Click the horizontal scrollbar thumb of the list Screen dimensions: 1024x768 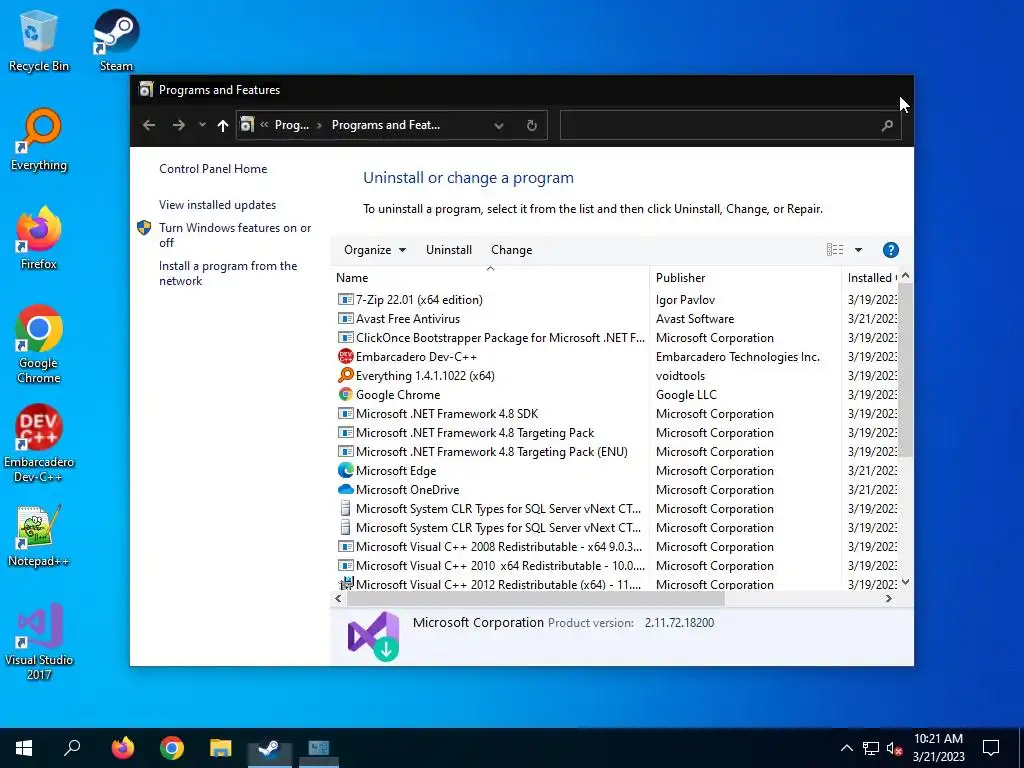point(536,599)
